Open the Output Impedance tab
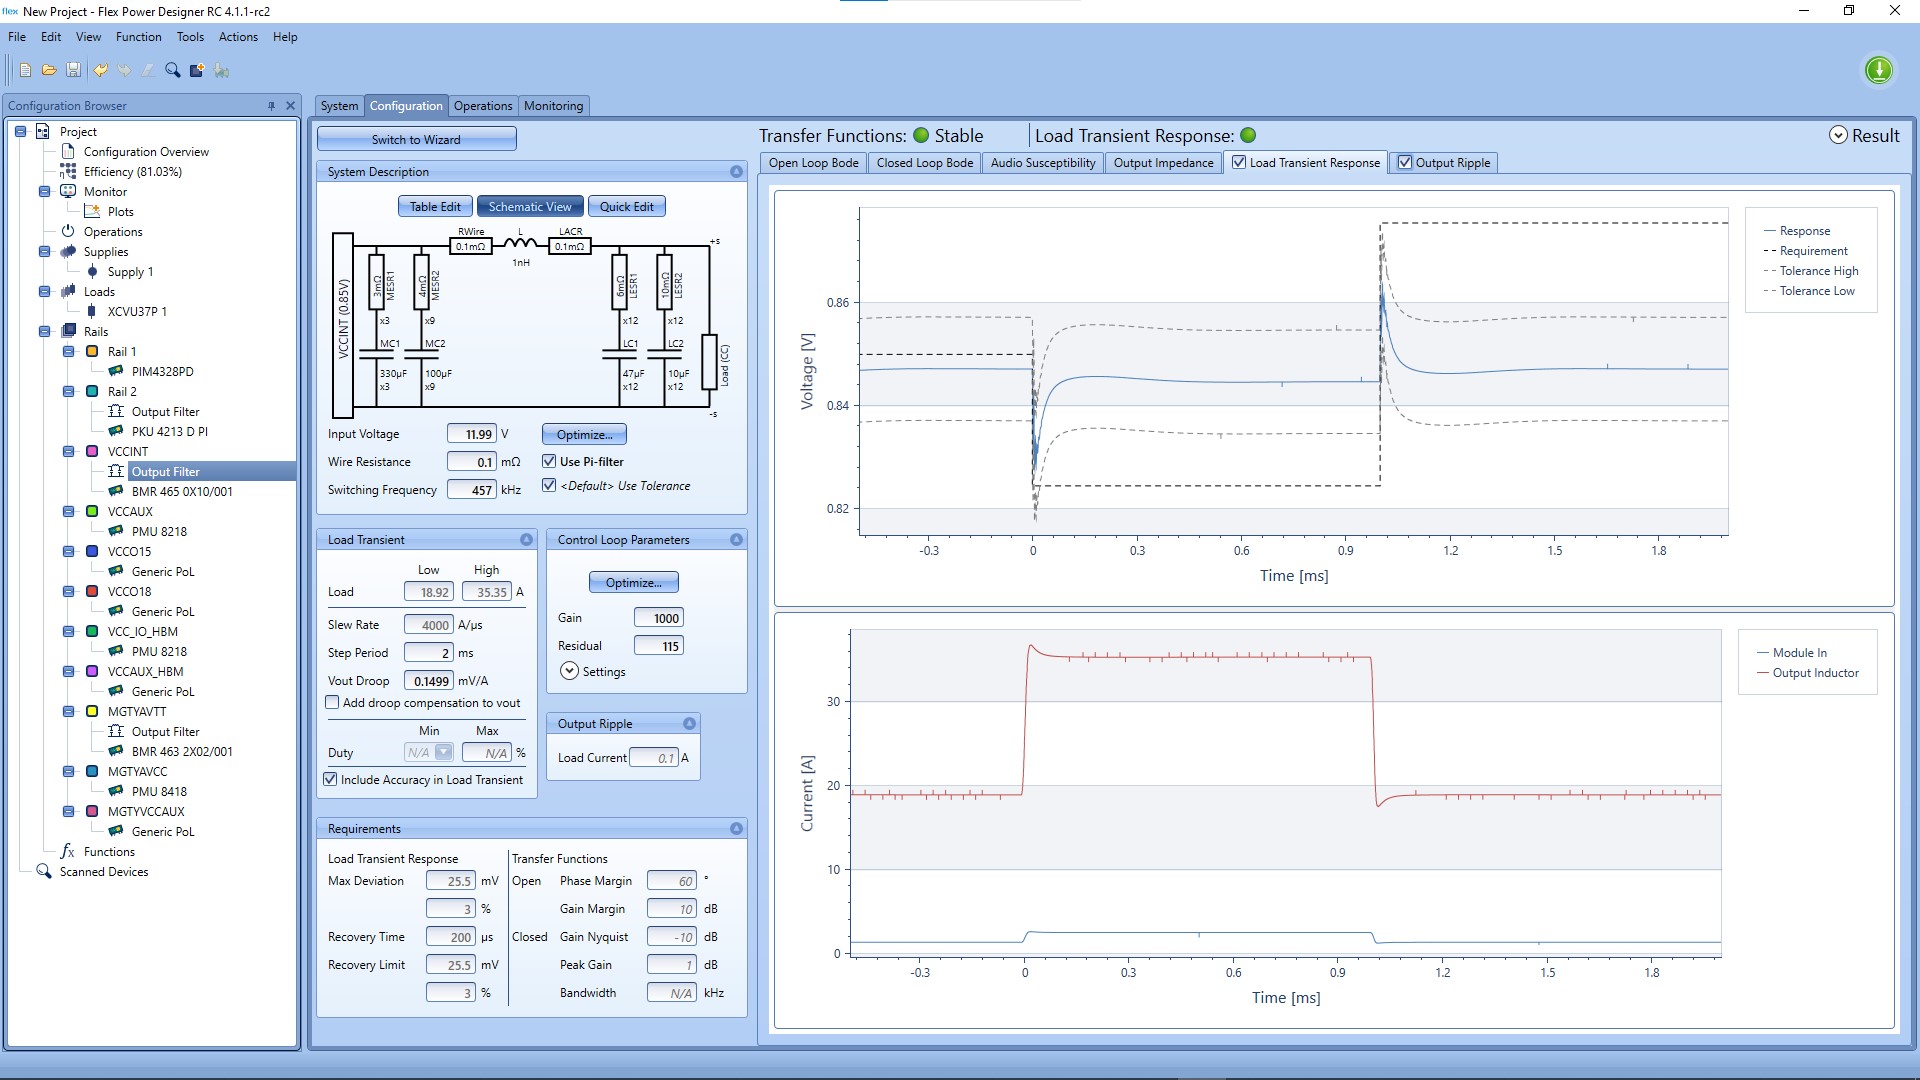The width and height of the screenshot is (1920, 1080). 1163,163
